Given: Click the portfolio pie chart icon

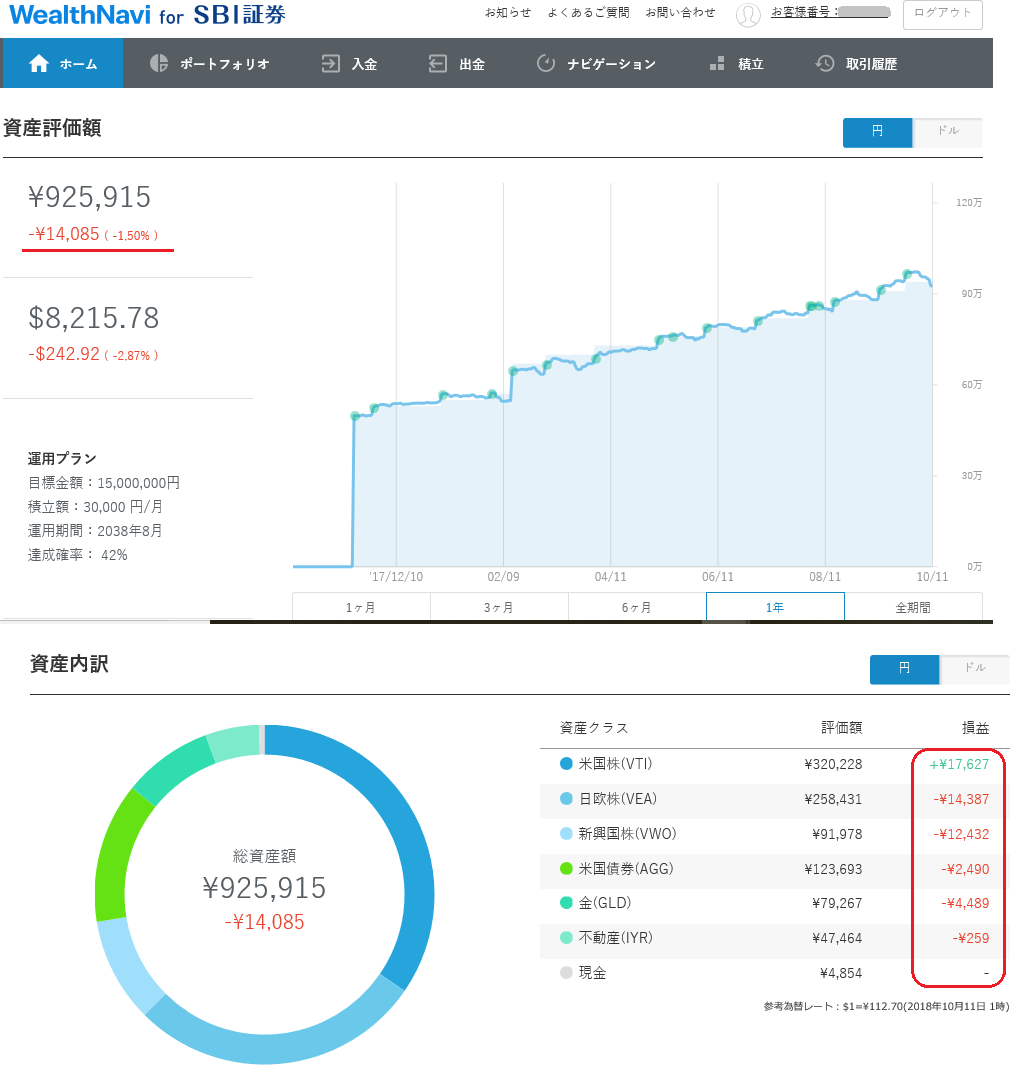Looking at the screenshot, I should [159, 63].
